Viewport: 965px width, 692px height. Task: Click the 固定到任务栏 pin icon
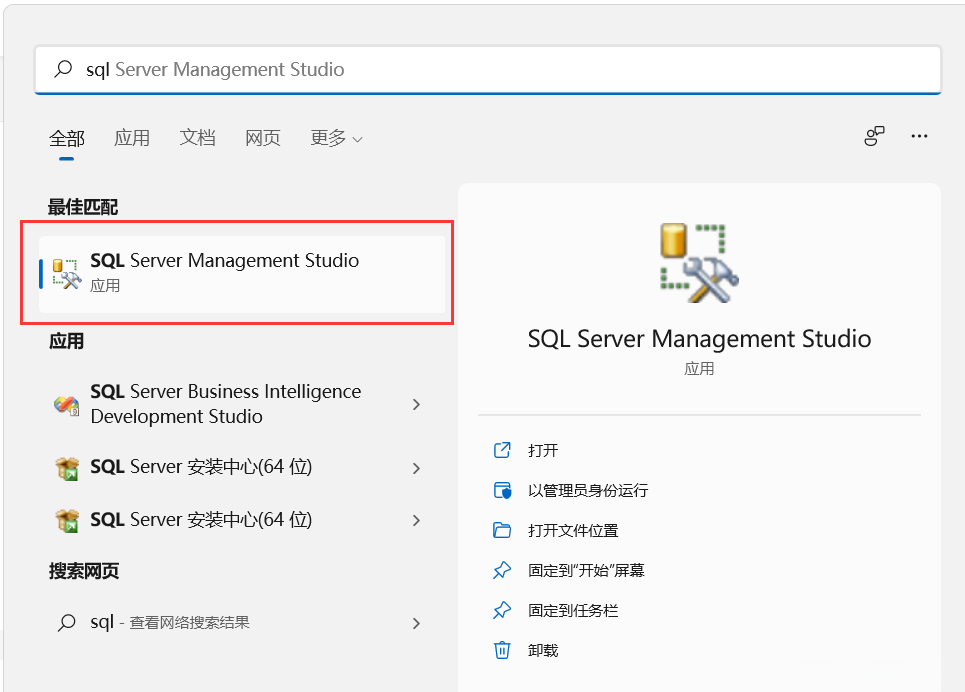[503, 611]
